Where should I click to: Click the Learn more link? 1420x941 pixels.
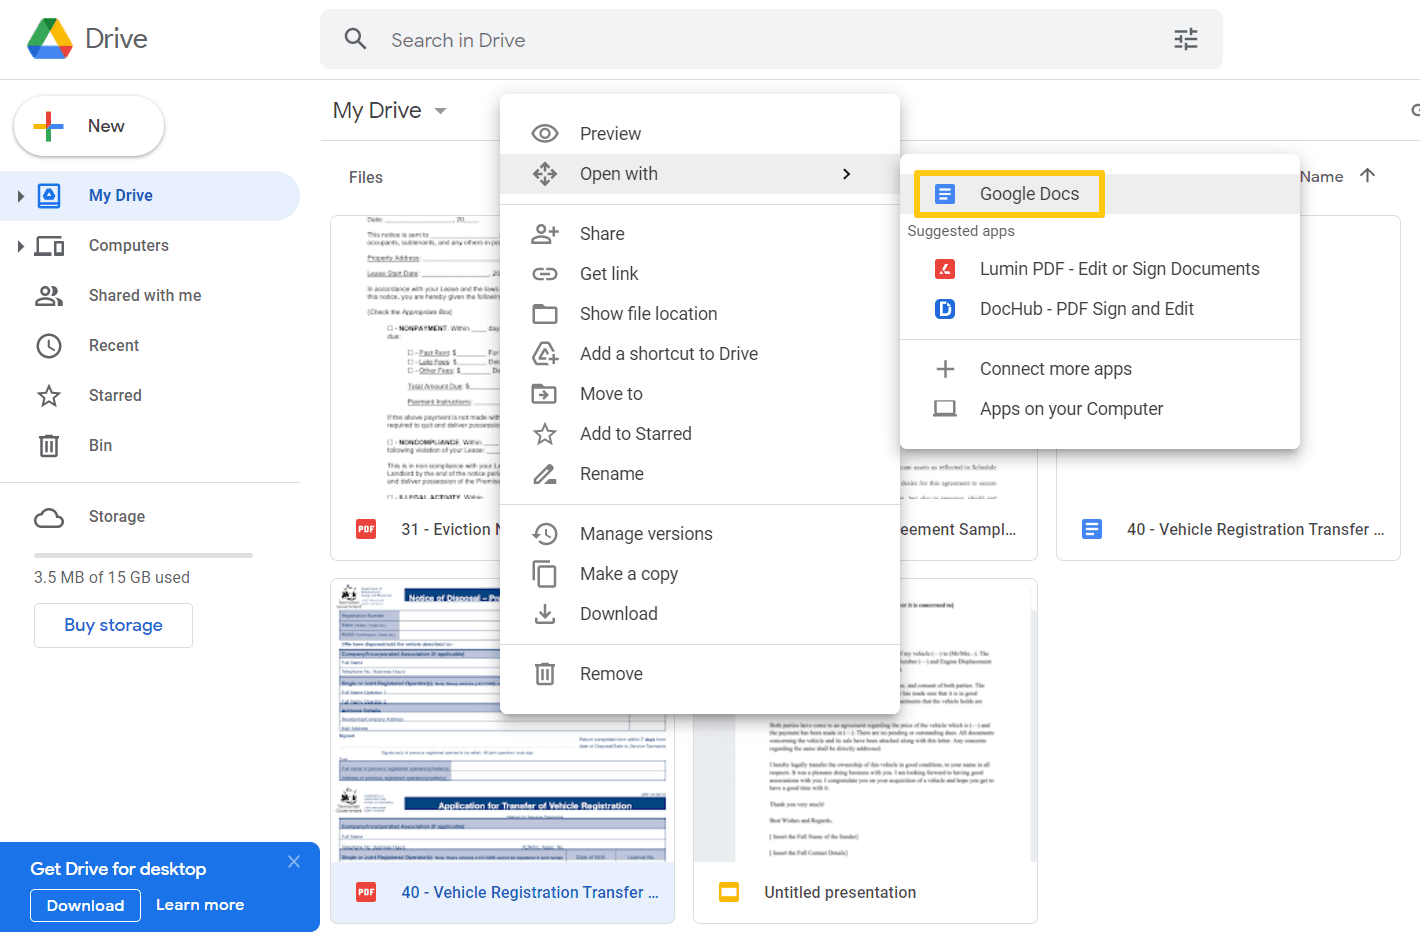click(200, 905)
